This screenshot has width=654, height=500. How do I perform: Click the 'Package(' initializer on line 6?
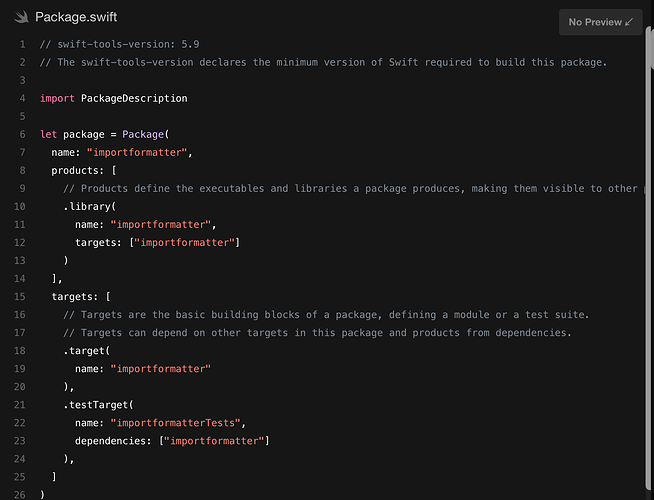pyautogui.click(x=146, y=134)
